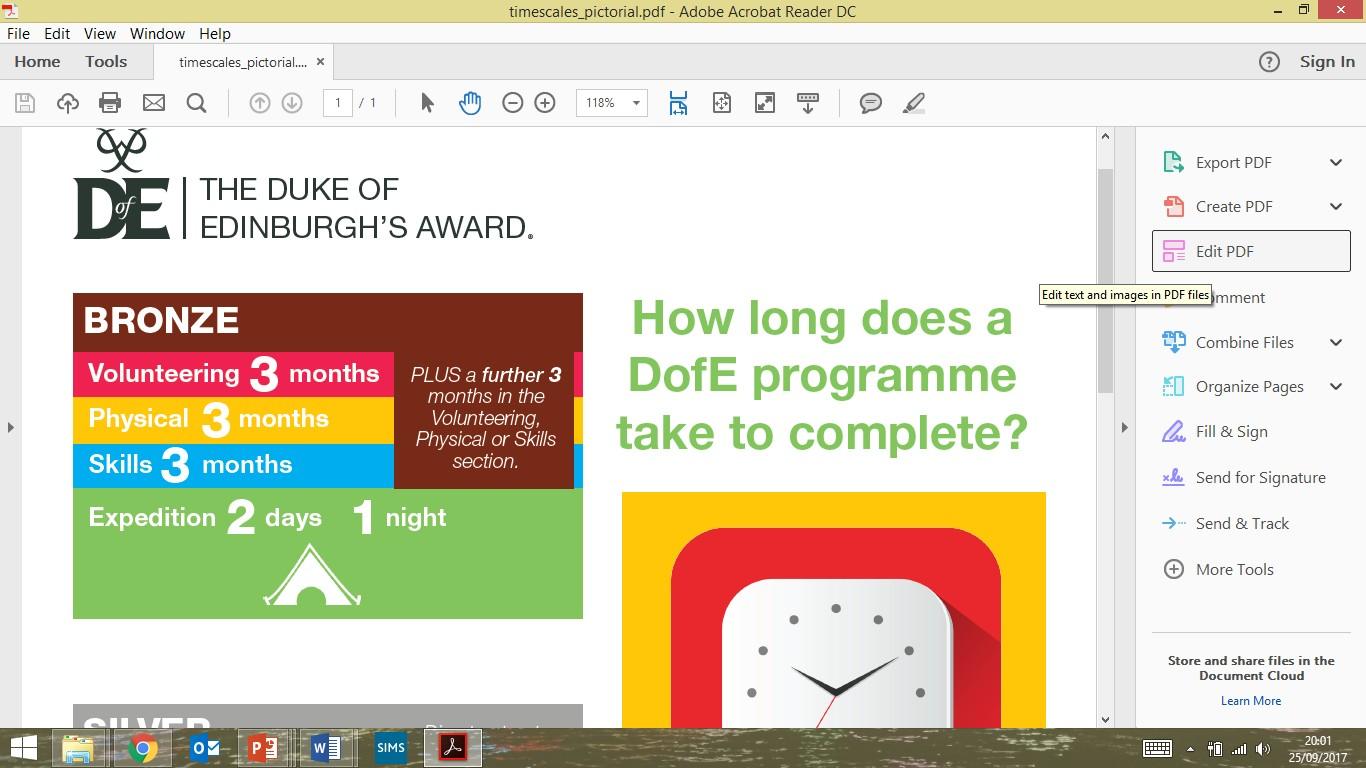Open the Windows Start menu
Screen dimensions: 1366x768
23,748
